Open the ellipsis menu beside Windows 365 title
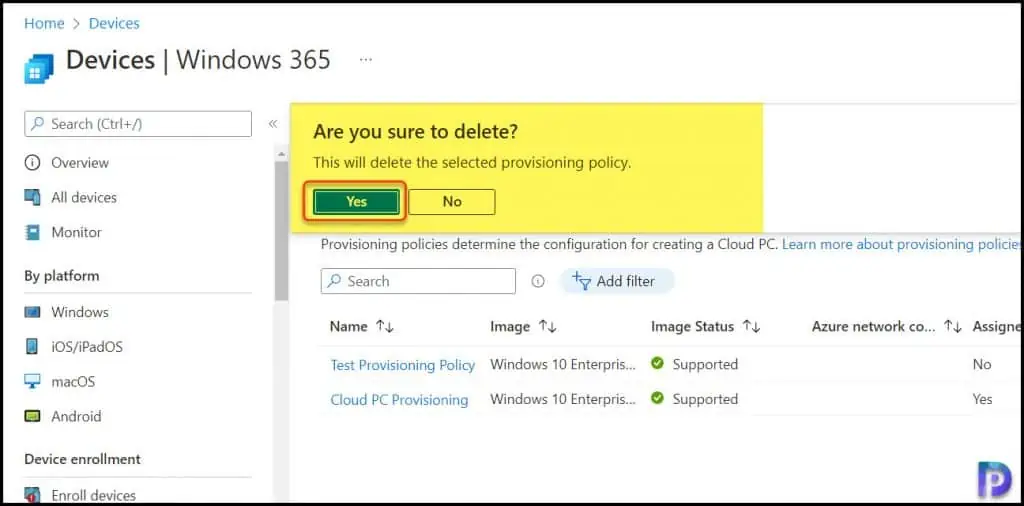Viewport: 1024px width, 506px height. tap(366, 59)
